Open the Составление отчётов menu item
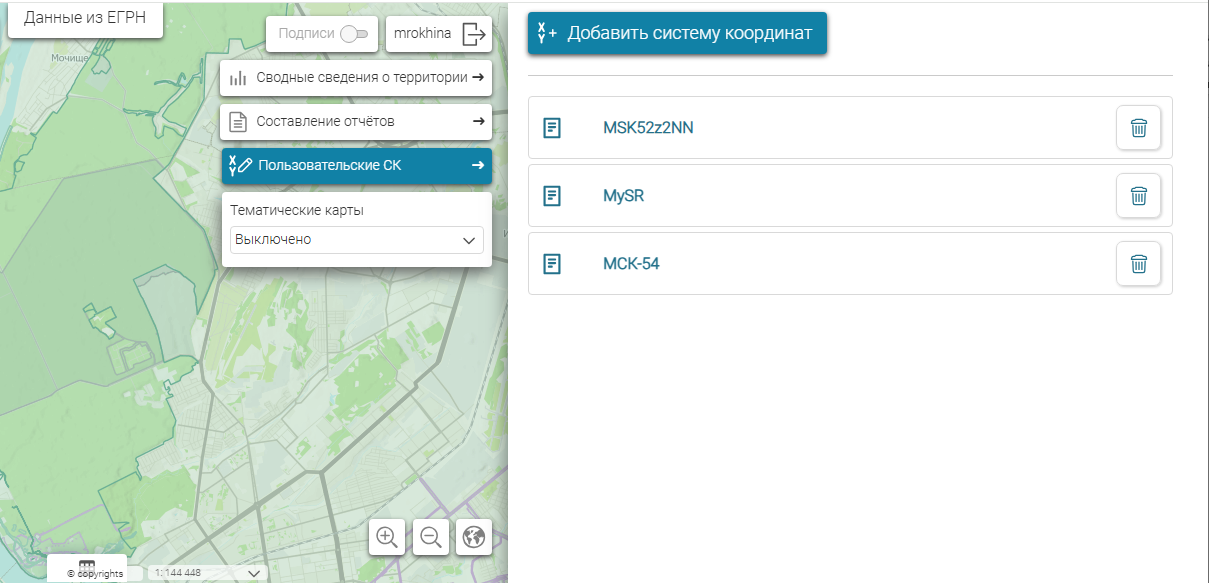Image resolution: width=1209 pixels, height=583 pixels. coord(356,122)
